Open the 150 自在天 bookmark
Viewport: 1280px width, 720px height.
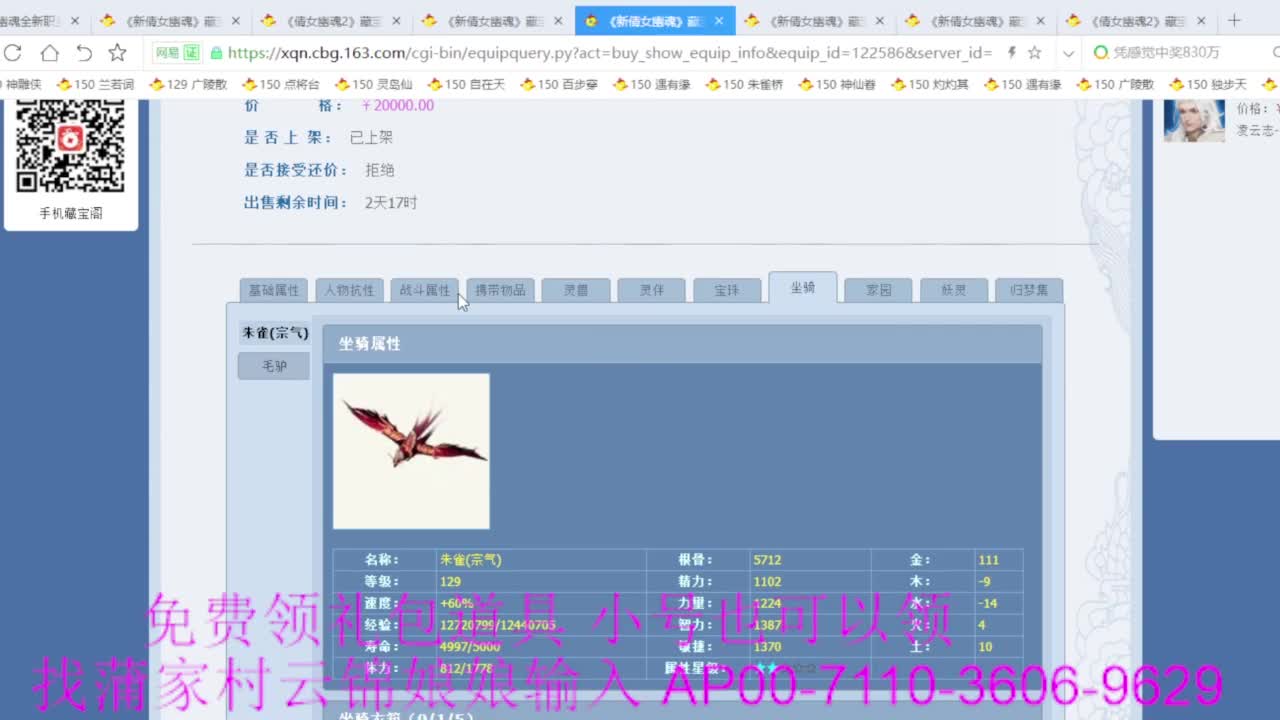(x=466, y=85)
